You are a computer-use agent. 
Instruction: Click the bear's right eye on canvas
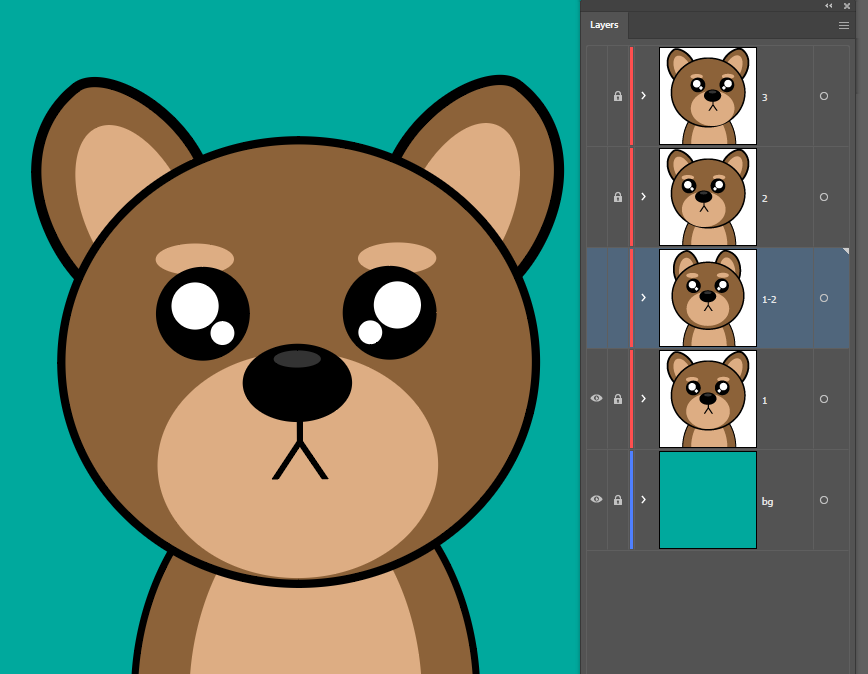(390, 313)
